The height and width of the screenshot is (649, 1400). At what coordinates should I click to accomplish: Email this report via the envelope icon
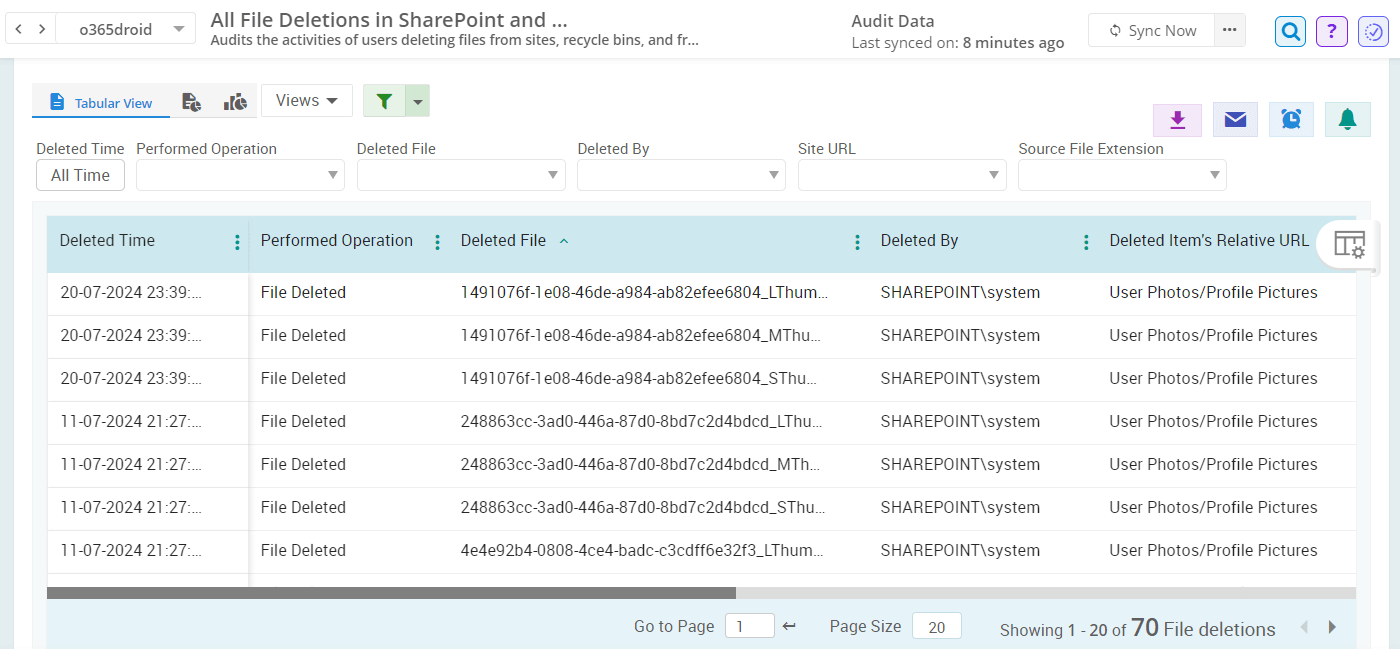point(1235,119)
